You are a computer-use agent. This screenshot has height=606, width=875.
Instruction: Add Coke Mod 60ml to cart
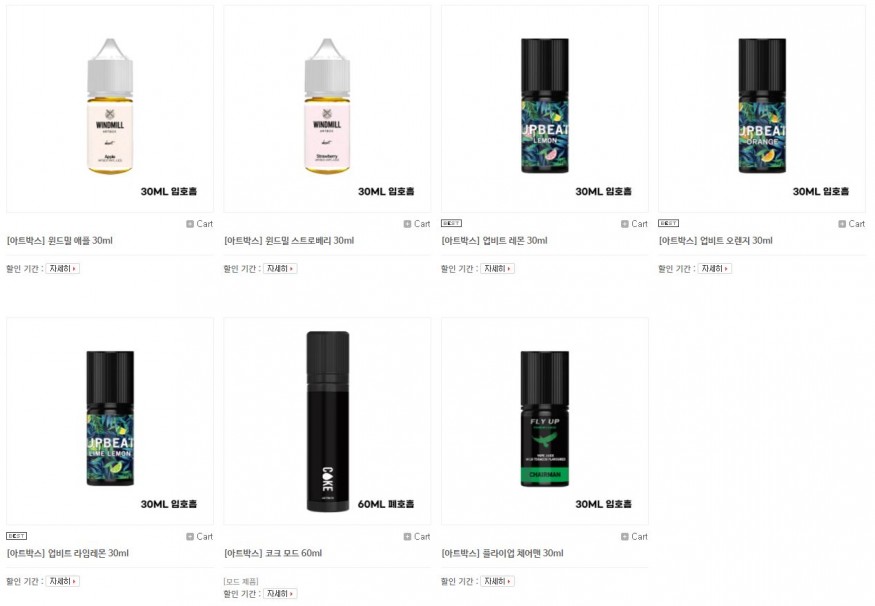pyautogui.click(x=417, y=536)
